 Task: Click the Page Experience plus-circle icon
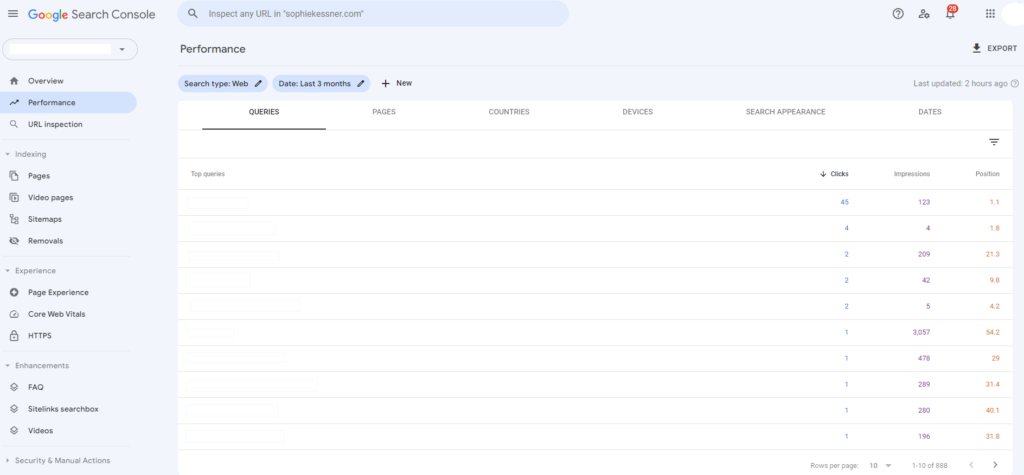pos(14,293)
